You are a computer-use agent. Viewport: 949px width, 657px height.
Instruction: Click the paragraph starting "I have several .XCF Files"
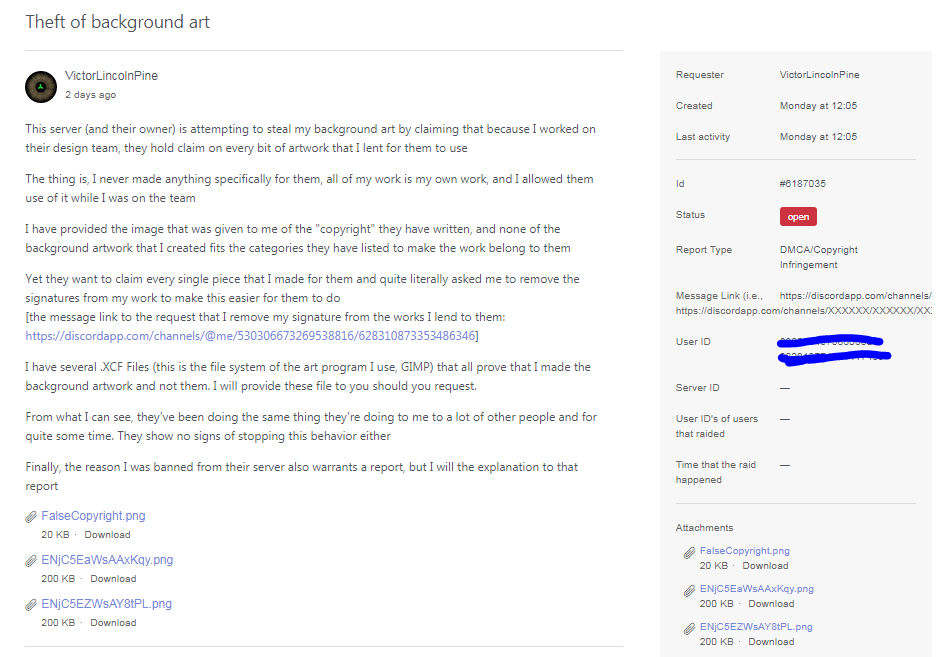click(308, 377)
